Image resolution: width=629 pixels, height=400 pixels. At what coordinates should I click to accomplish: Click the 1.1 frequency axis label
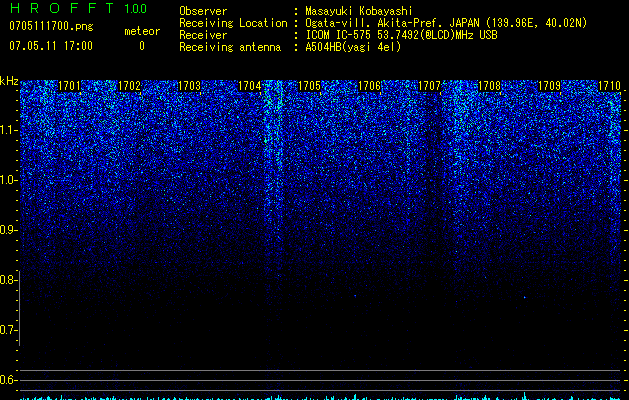tap(8, 130)
